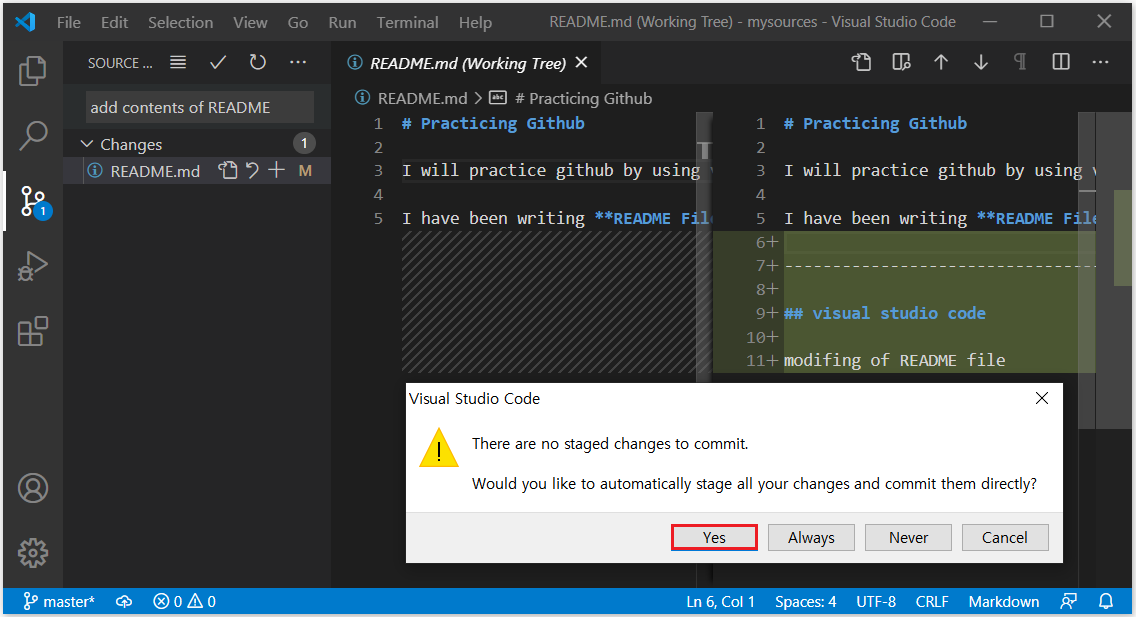Split the editor right
The height and width of the screenshot is (617, 1136).
[1061, 62]
